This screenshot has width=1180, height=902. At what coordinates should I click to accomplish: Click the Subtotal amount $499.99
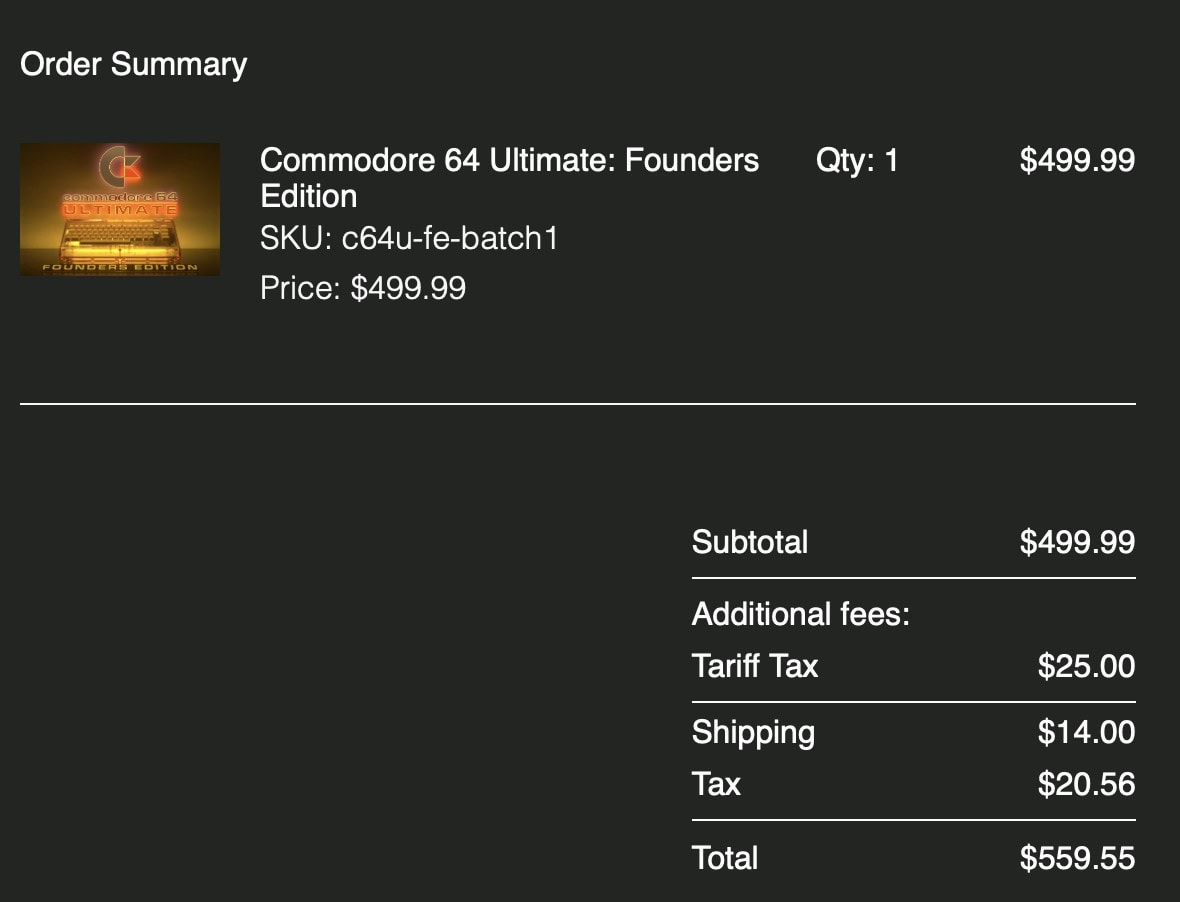click(x=1077, y=542)
